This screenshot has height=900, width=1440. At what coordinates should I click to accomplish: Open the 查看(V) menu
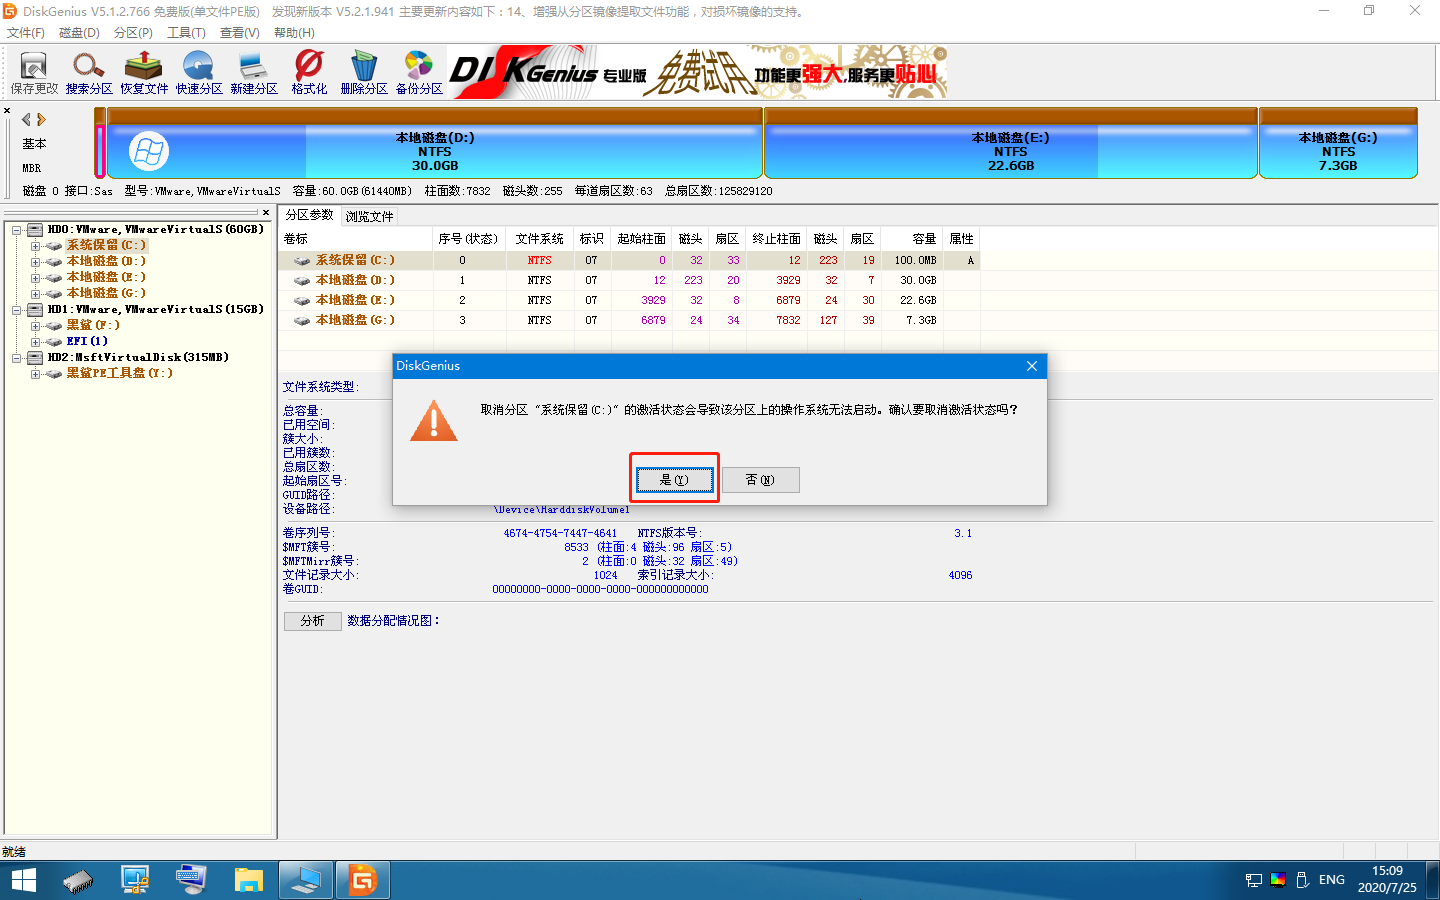point(240,33)
